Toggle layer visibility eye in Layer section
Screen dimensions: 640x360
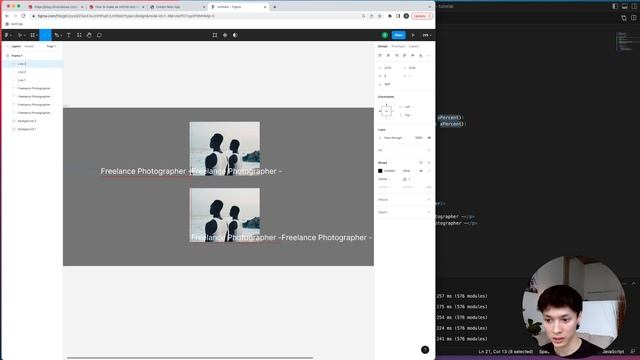(x=429, y=138)
